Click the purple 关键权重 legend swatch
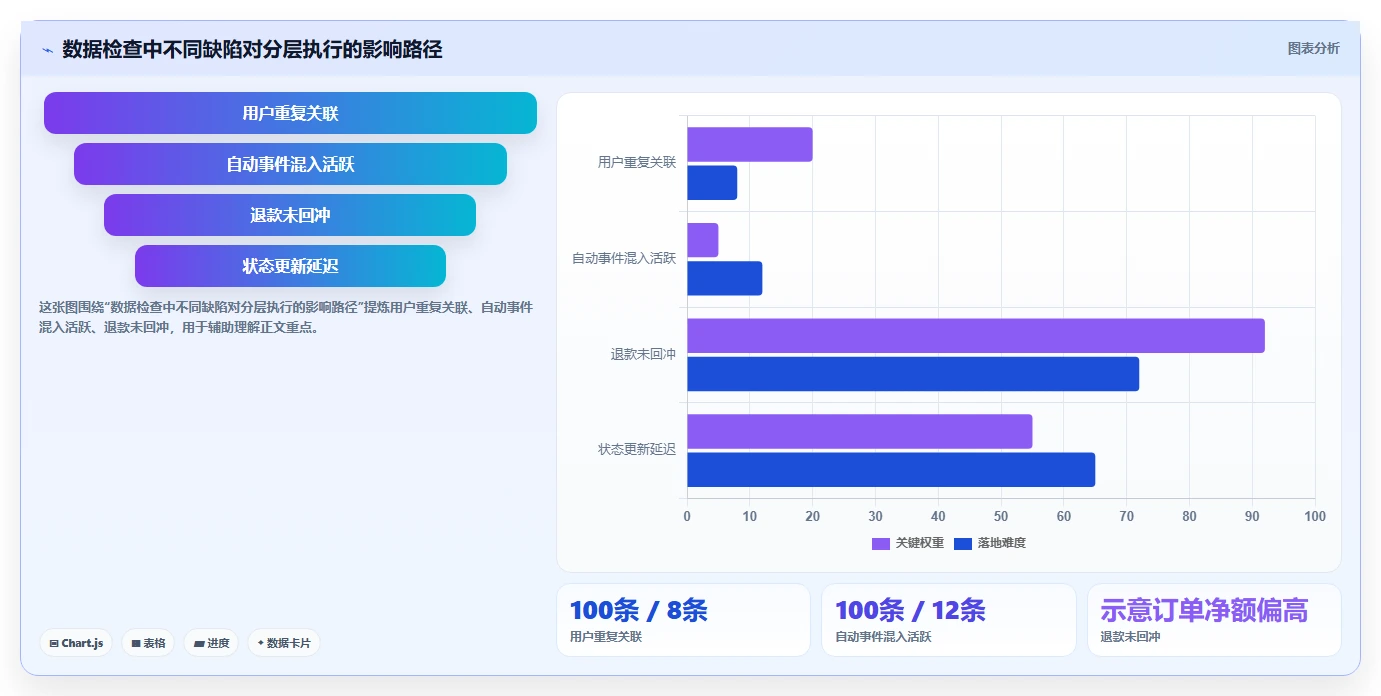The width and height of the screenshot is (1381, 696). 881,544
